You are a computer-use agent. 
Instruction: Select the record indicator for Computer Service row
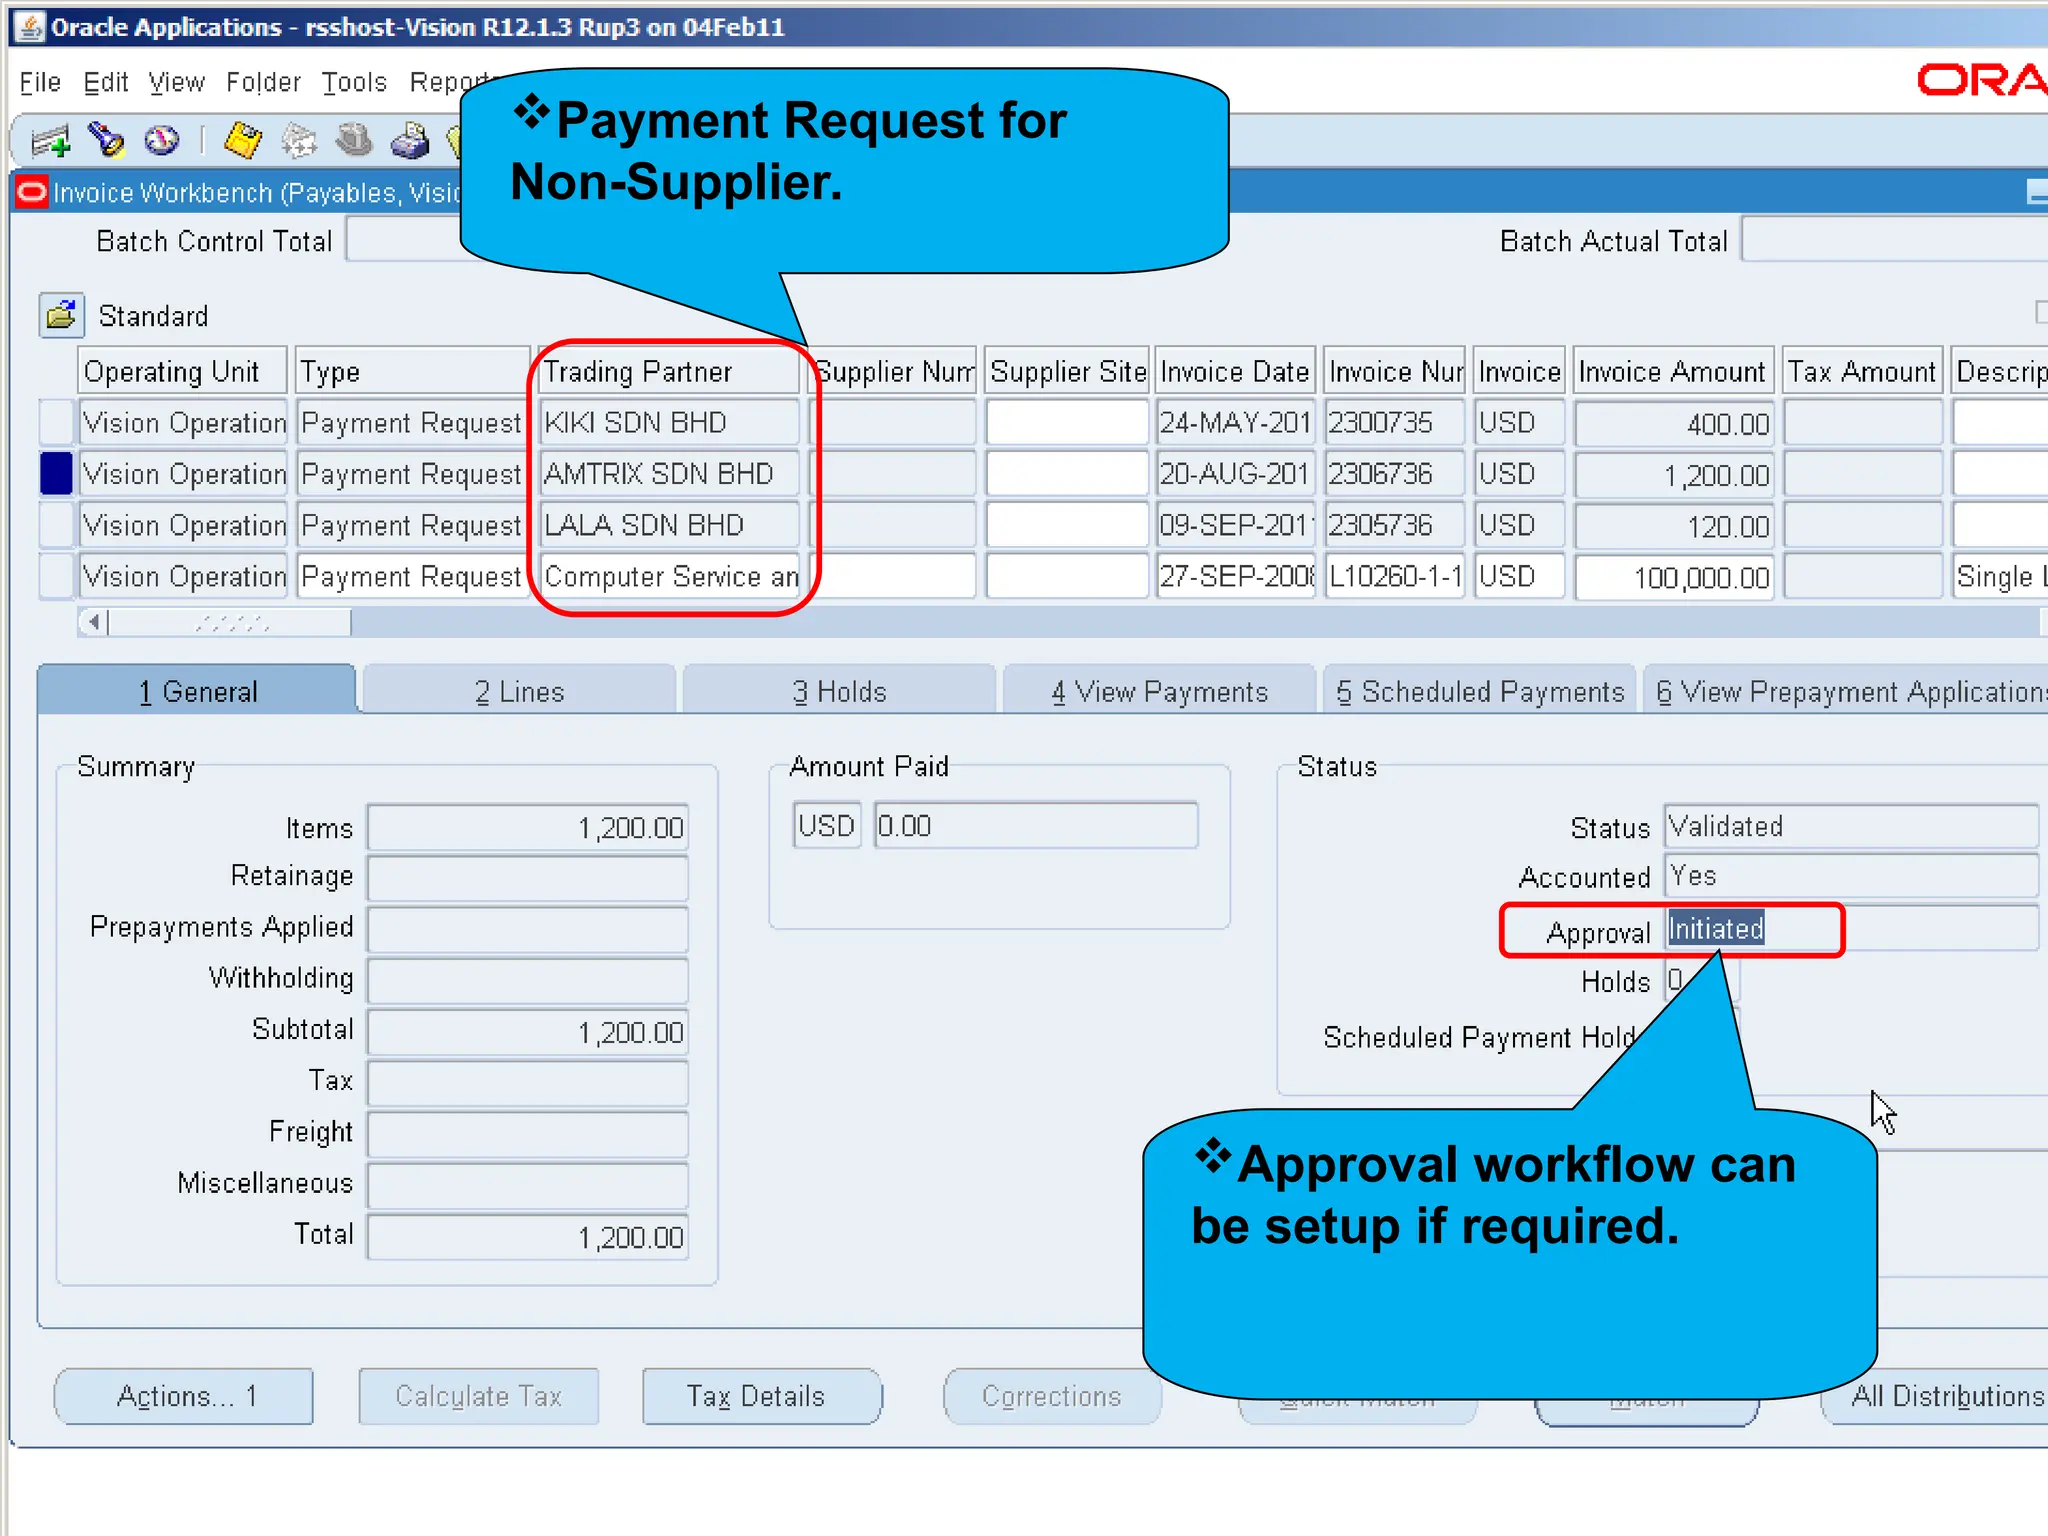[x=57, y=576]
